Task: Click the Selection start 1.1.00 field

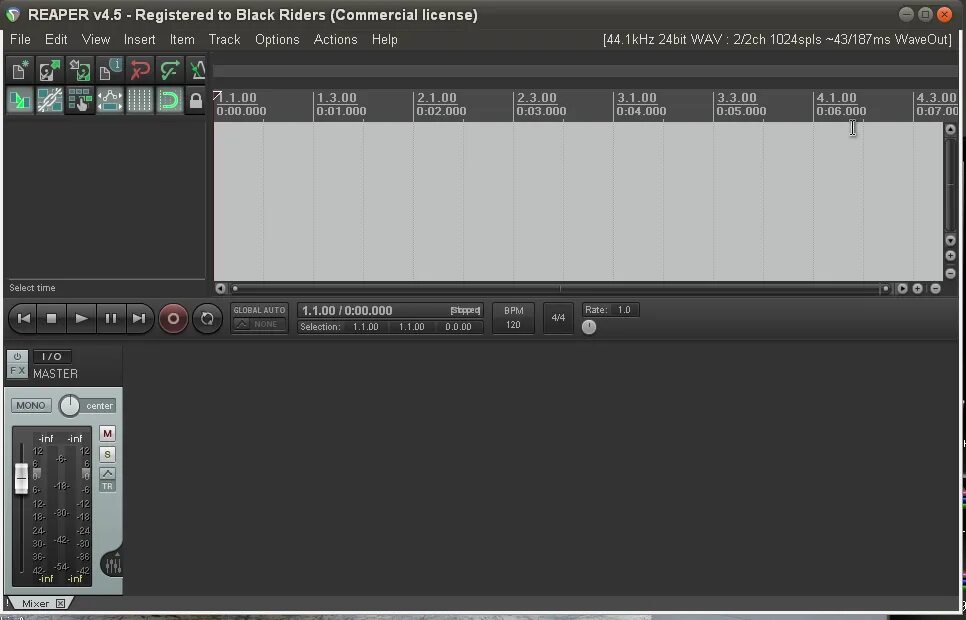Action: [x=365, y=327]
